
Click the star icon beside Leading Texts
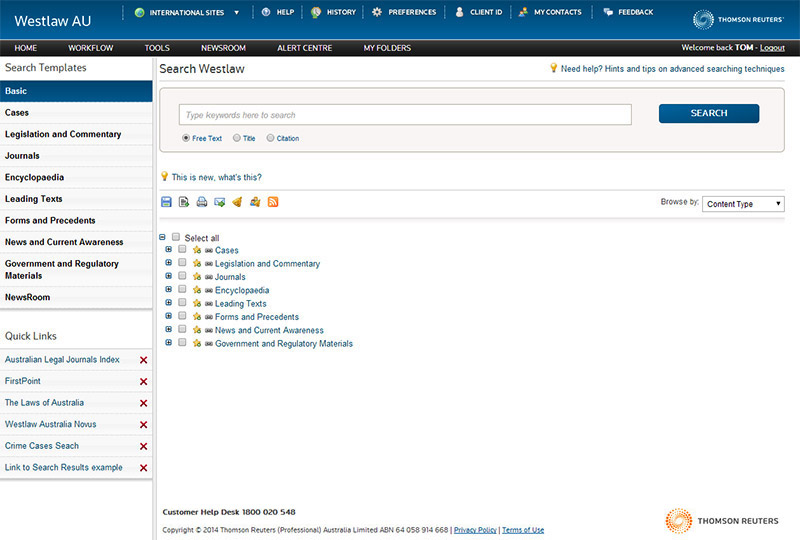point(197,303)
